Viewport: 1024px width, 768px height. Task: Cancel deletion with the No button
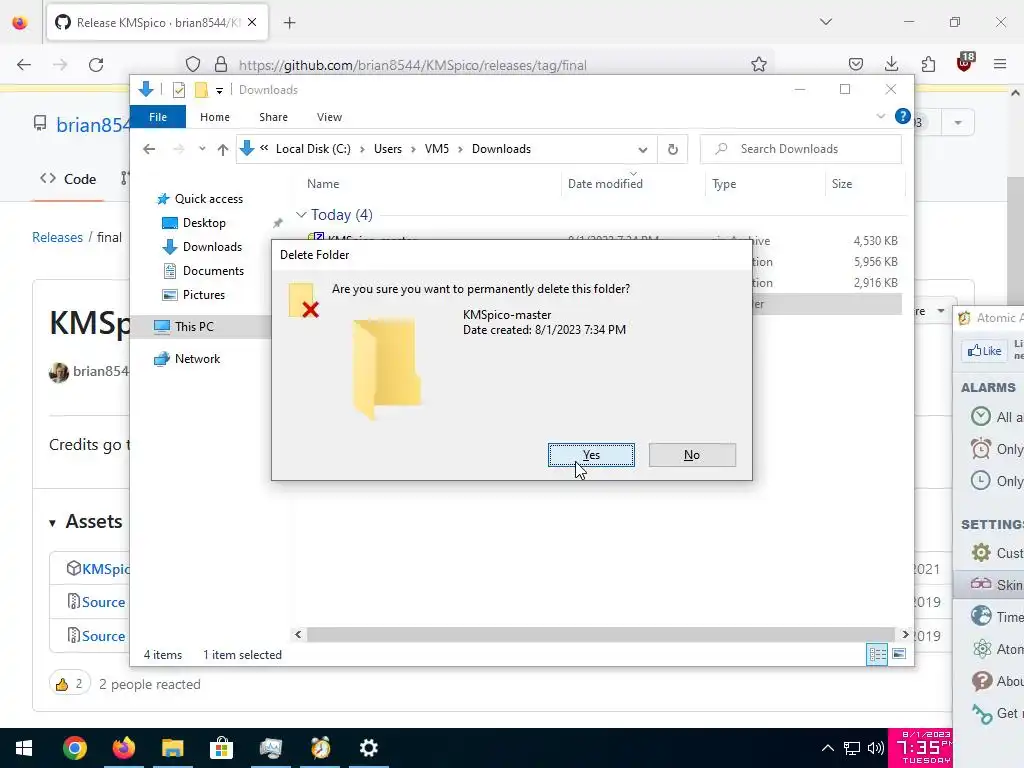coord(692,455)
